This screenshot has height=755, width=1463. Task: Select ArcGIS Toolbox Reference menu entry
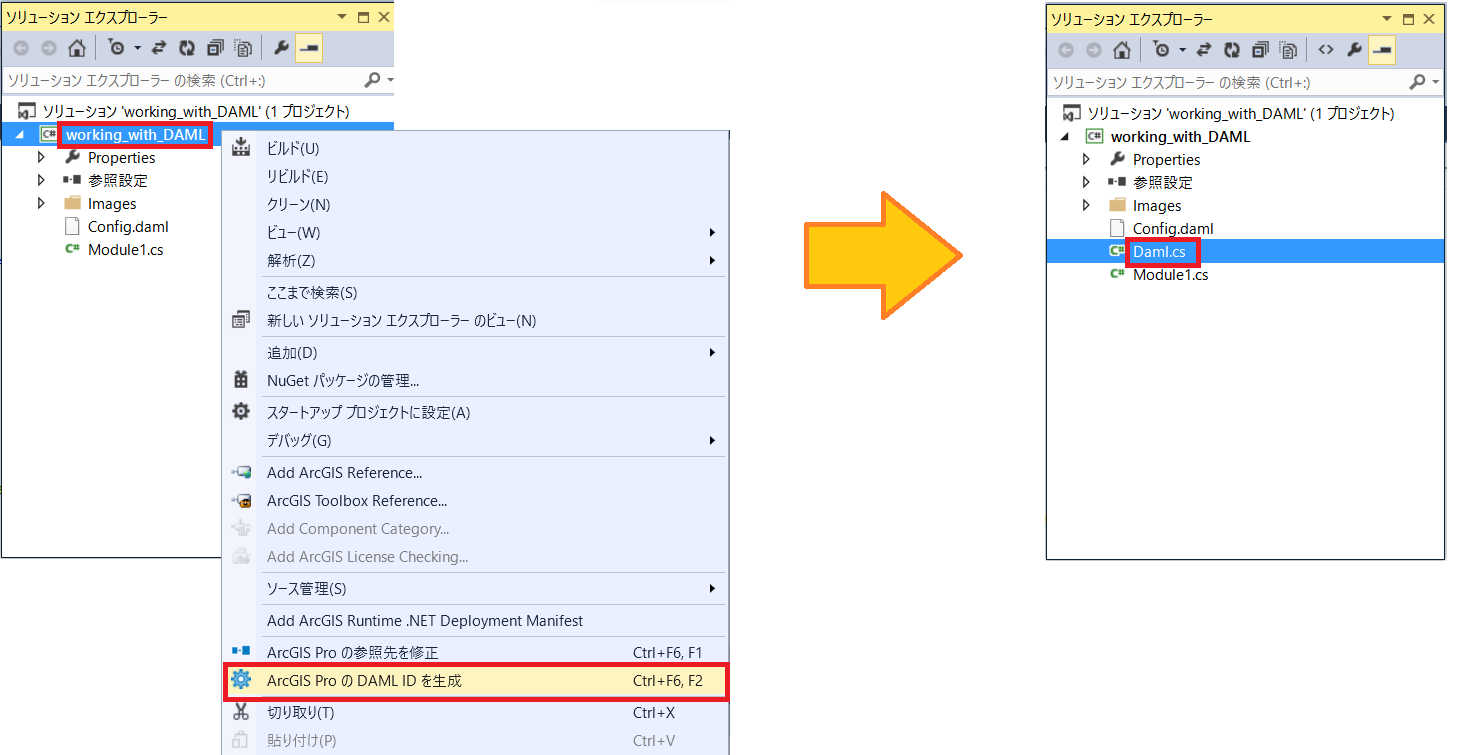coord(475,500)
